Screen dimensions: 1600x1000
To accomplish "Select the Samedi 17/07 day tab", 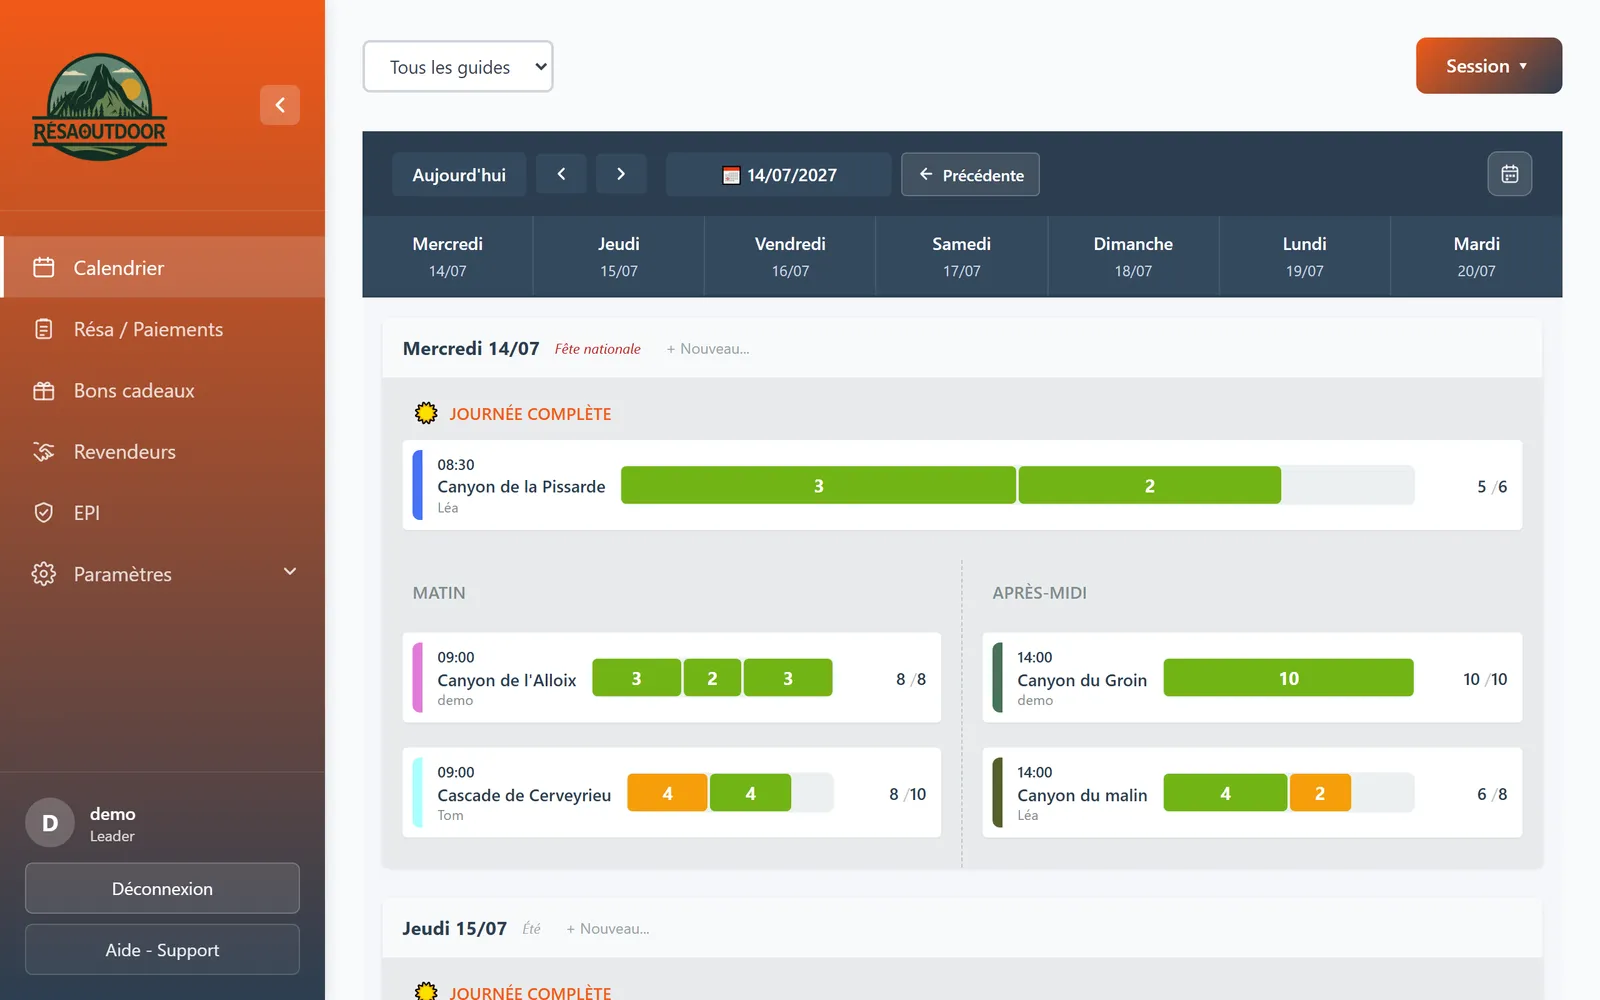I will pos(962,257).
